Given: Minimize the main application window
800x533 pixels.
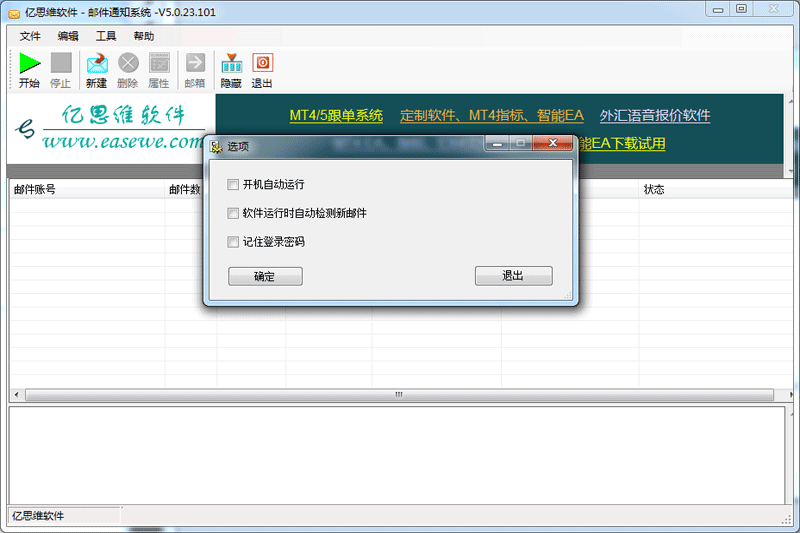Looking at the screenshot, I should [x=718, y=9].
